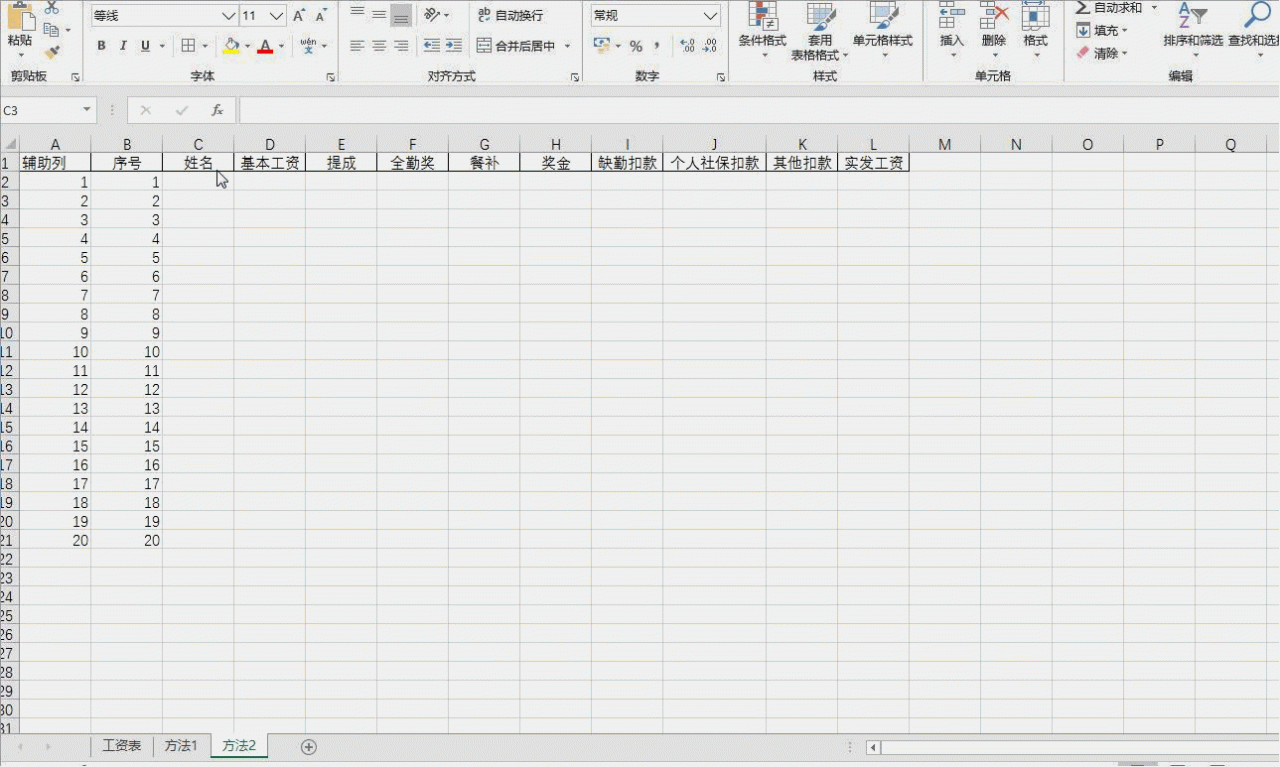This screenshot has width=1280, height=767.
Task: Open the Merge and Center dropdown arrow
Action: (x=567, y=46)
